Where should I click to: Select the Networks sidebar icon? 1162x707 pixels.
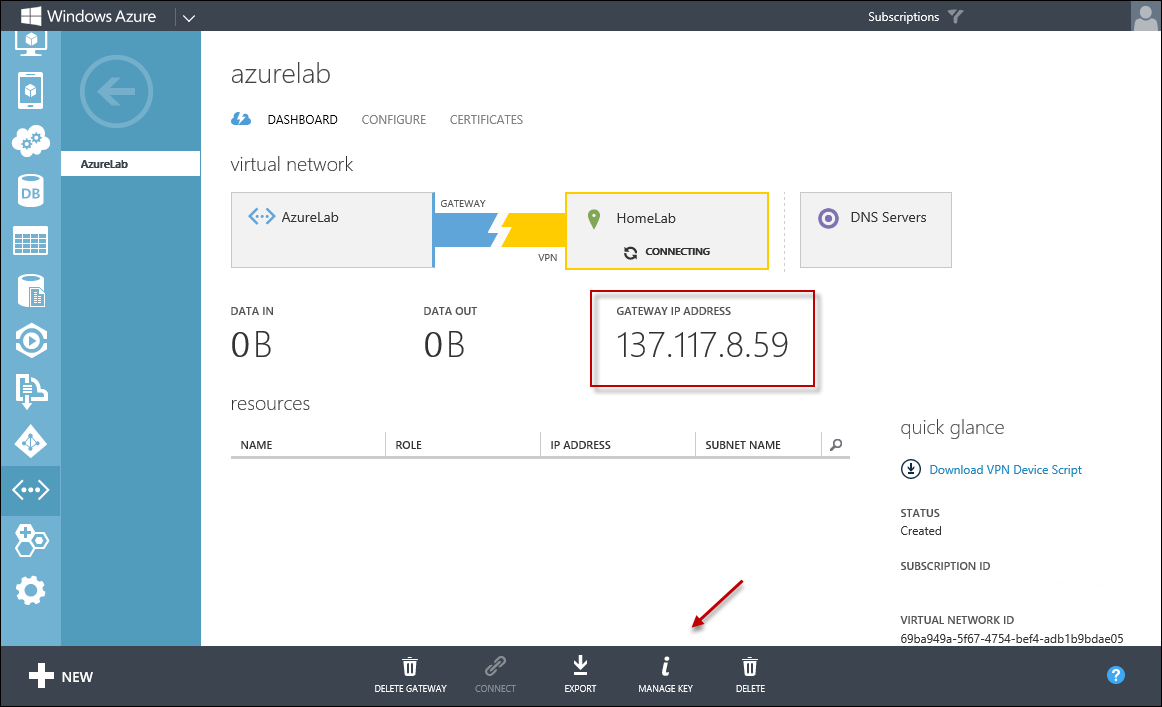point(30,490)
